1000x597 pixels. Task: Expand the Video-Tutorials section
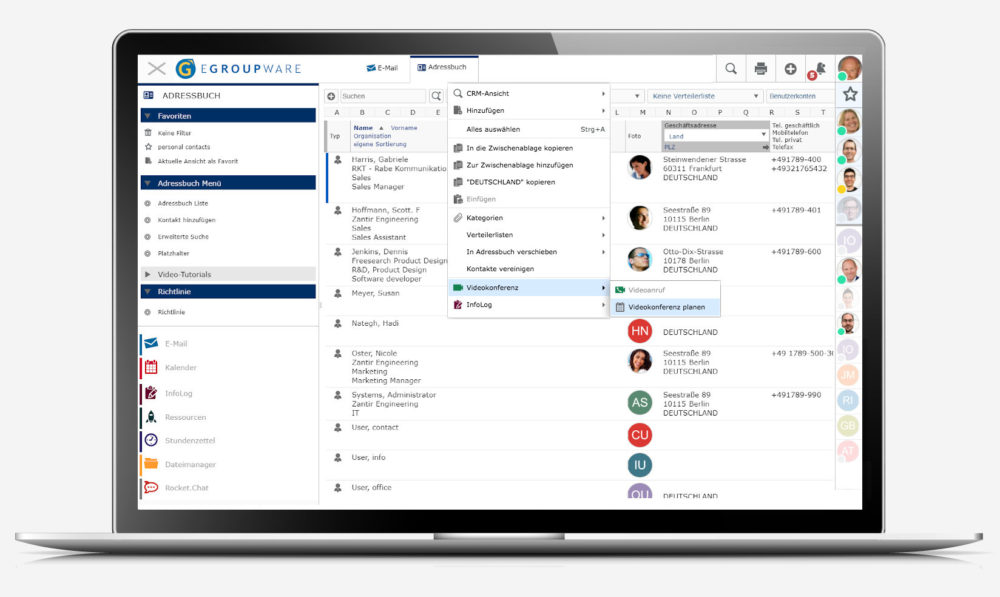point(148,274)
